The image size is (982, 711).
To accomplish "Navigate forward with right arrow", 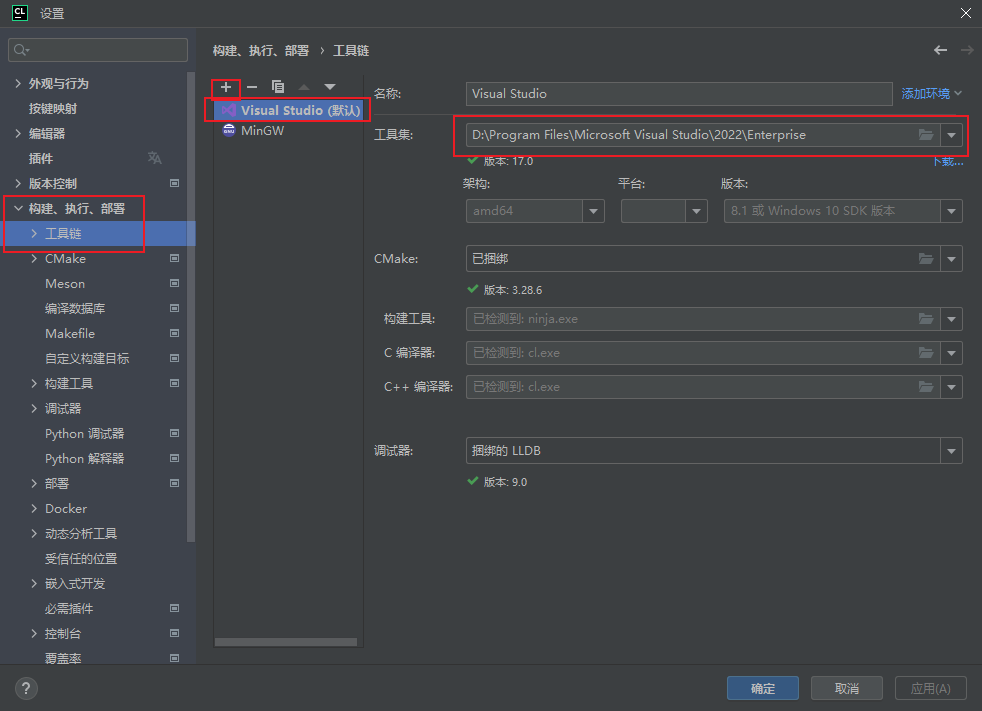I will 967,50.
